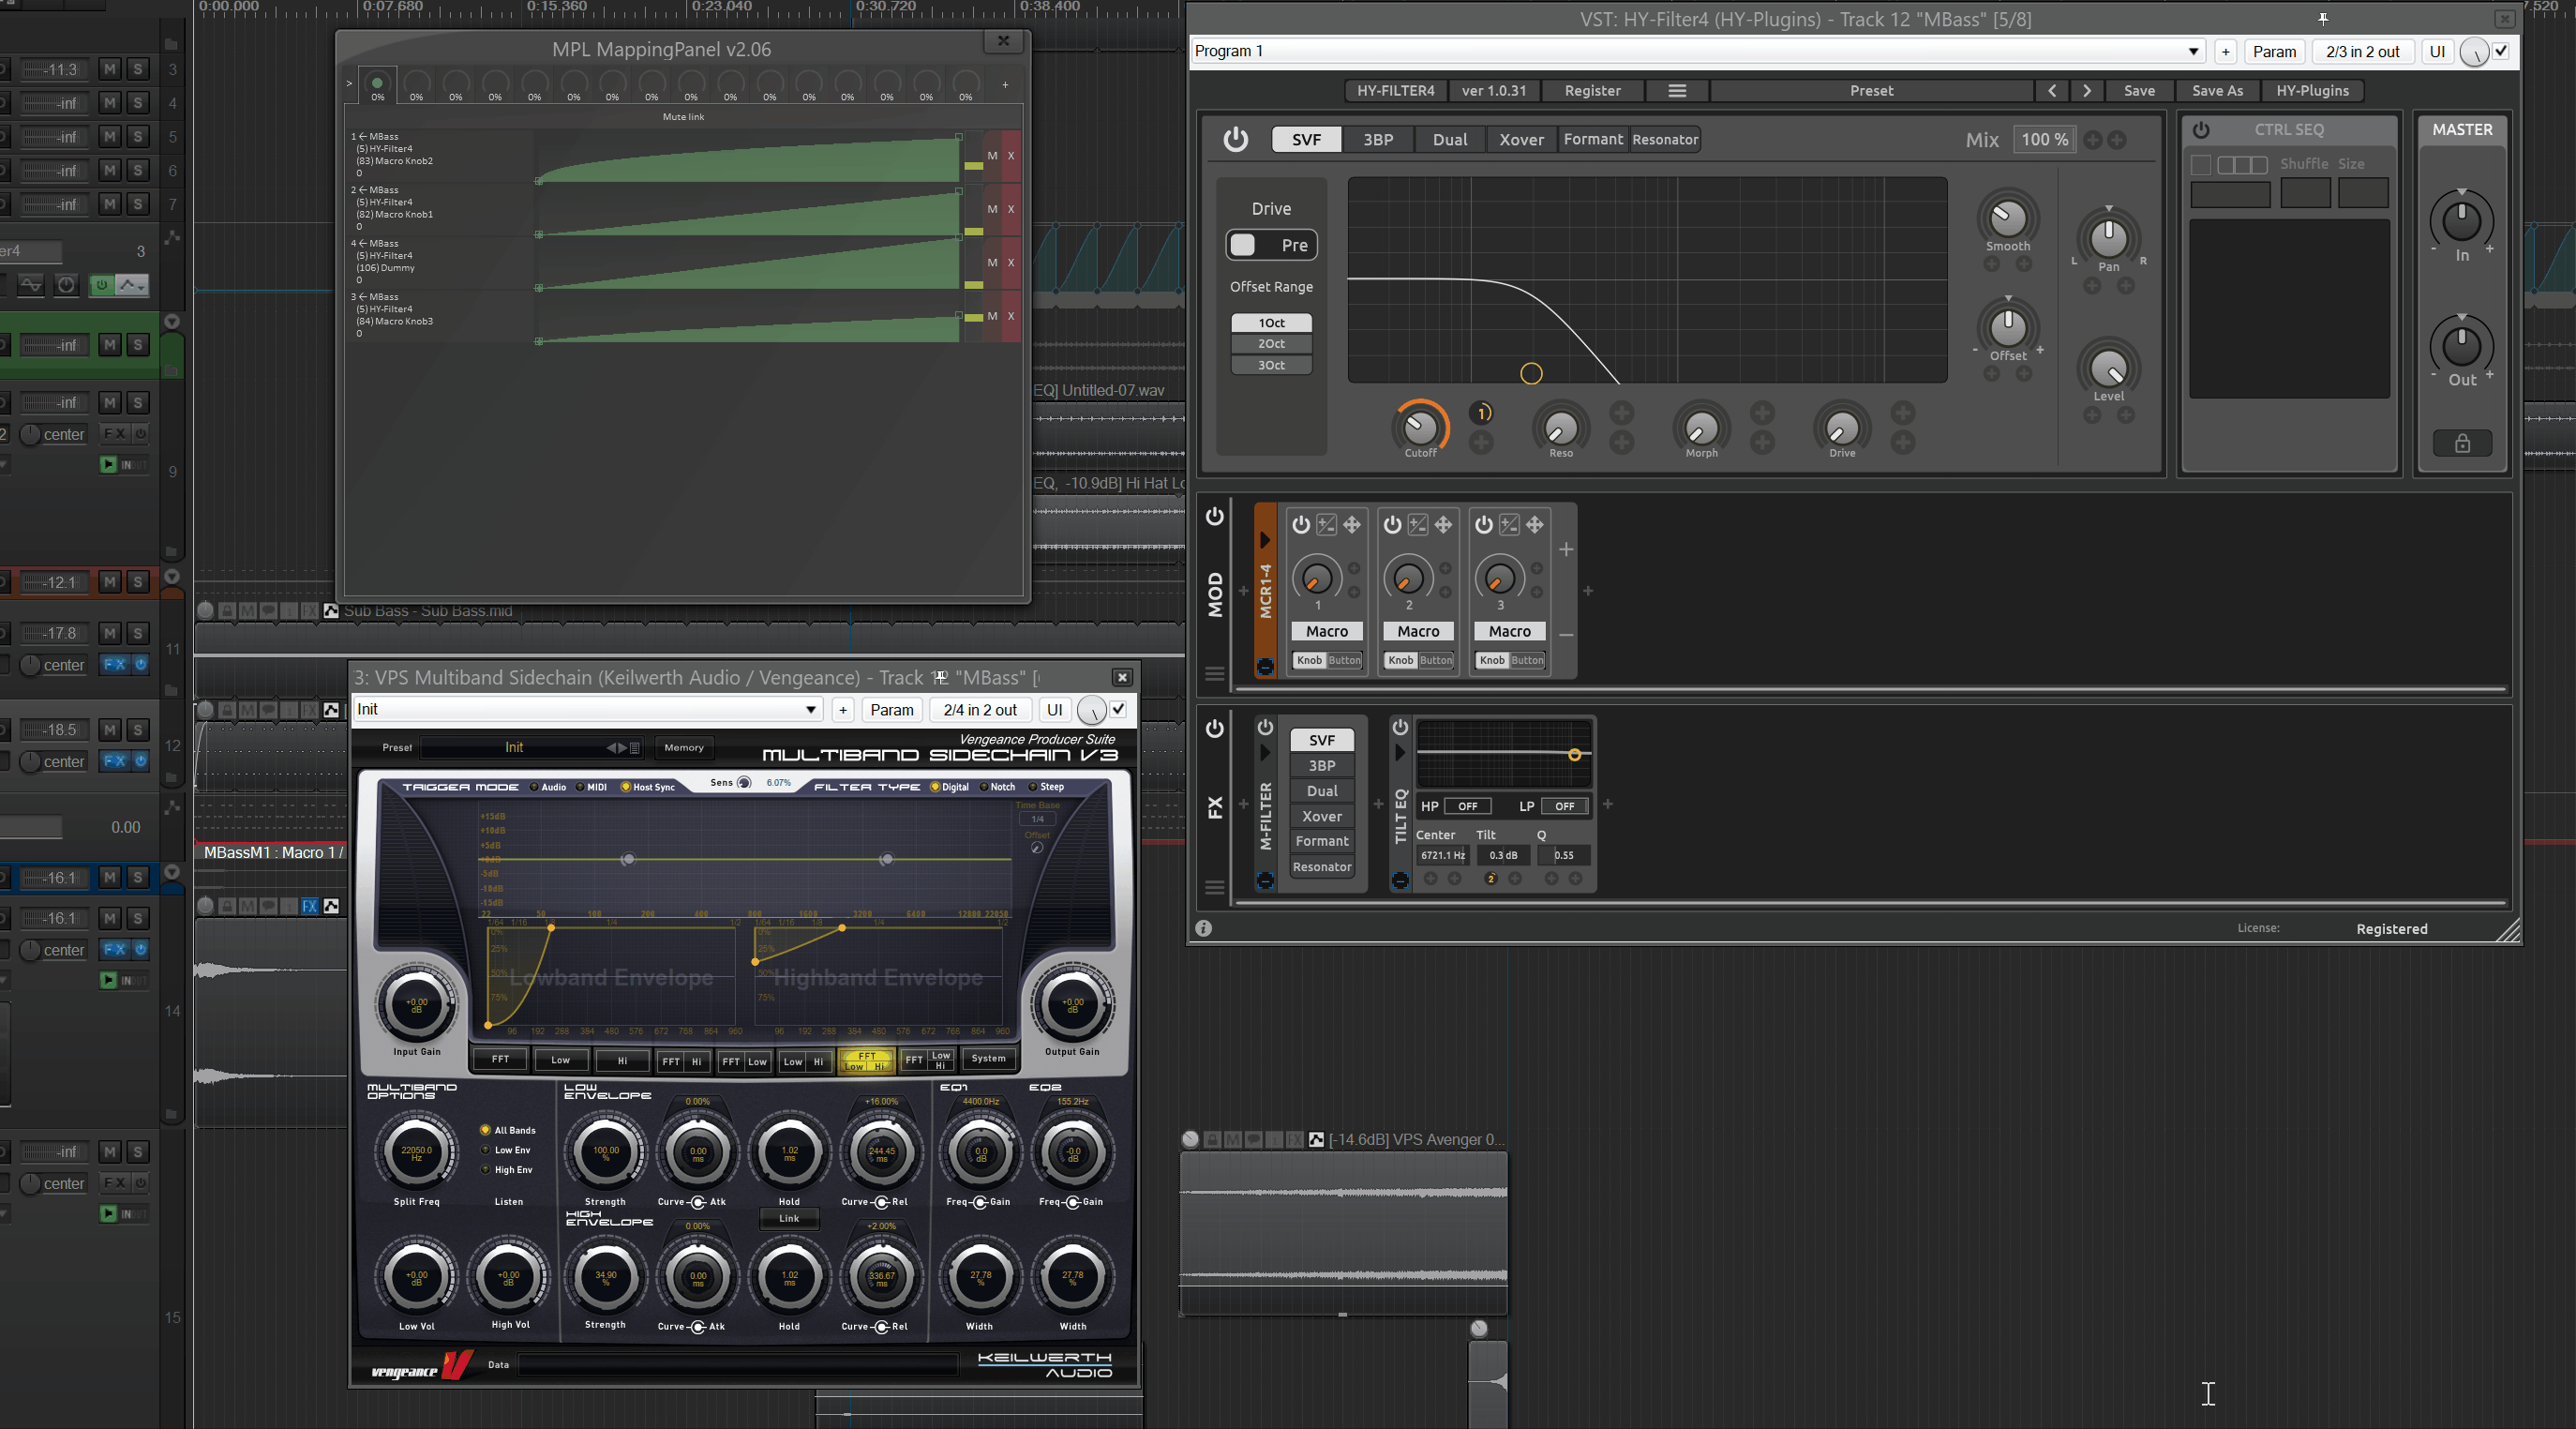Open the Program 1 preset dropdown
The width and height of the screenshot is (2576, 1429).
[x=2193, y=51]
